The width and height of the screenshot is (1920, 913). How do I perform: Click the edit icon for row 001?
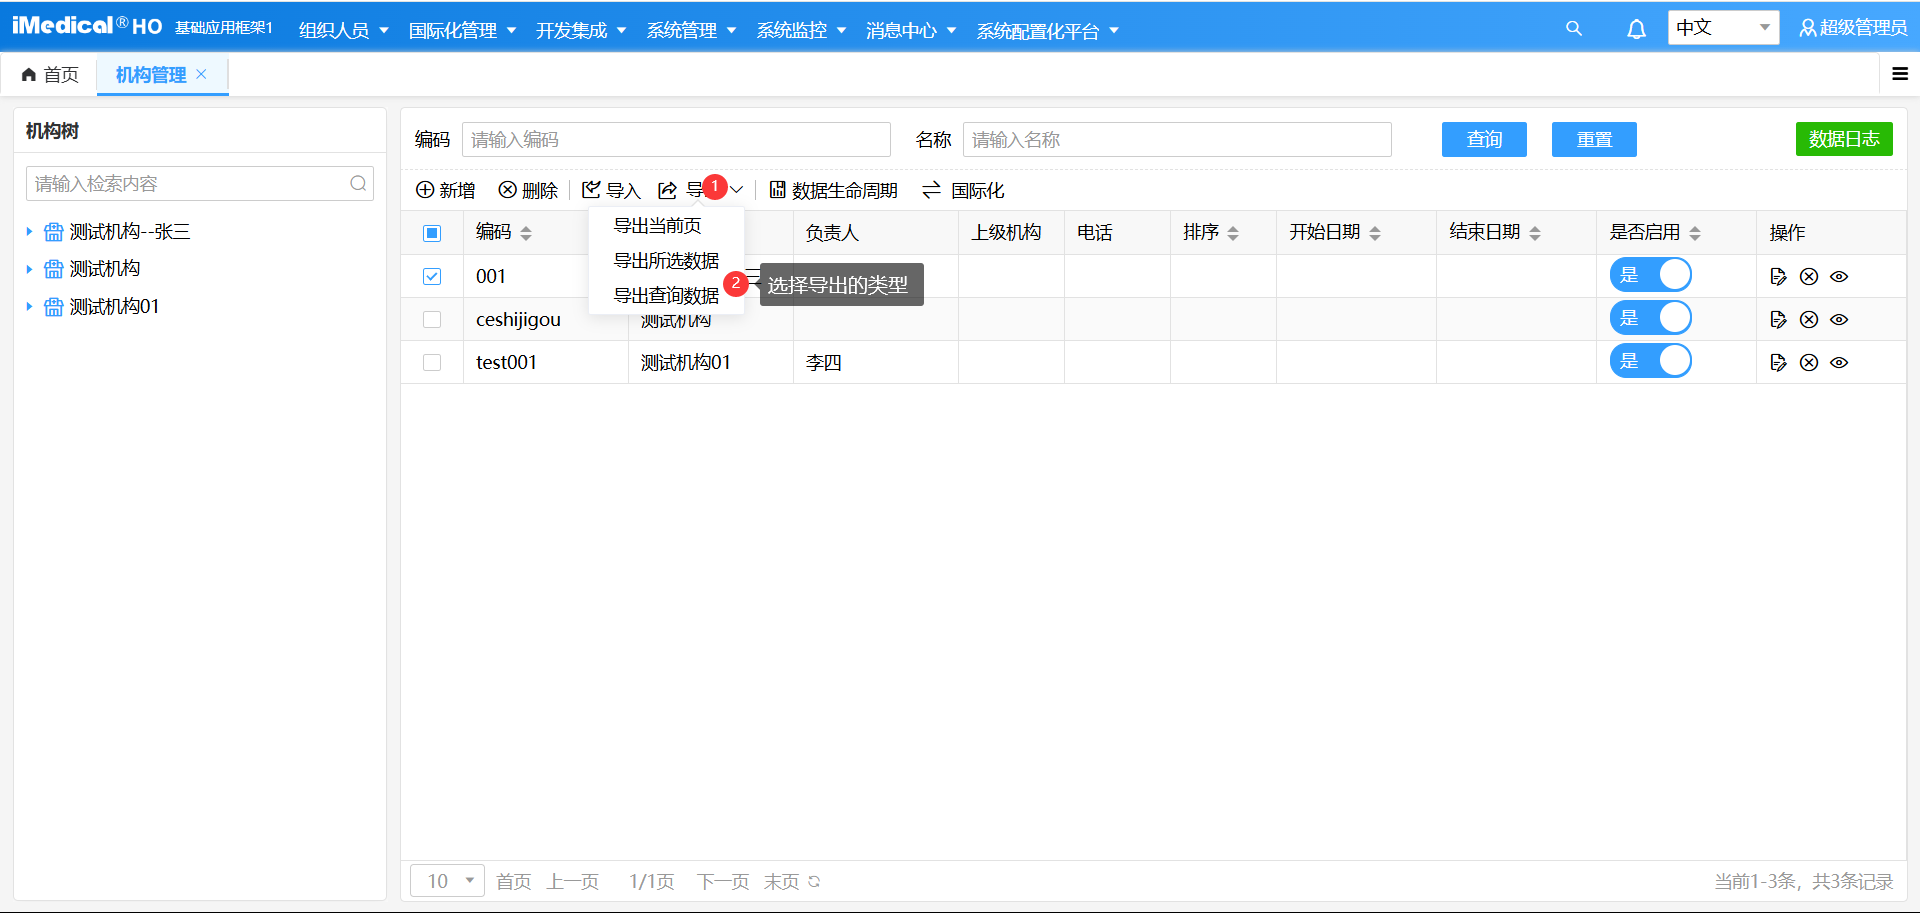point(1778,277)
